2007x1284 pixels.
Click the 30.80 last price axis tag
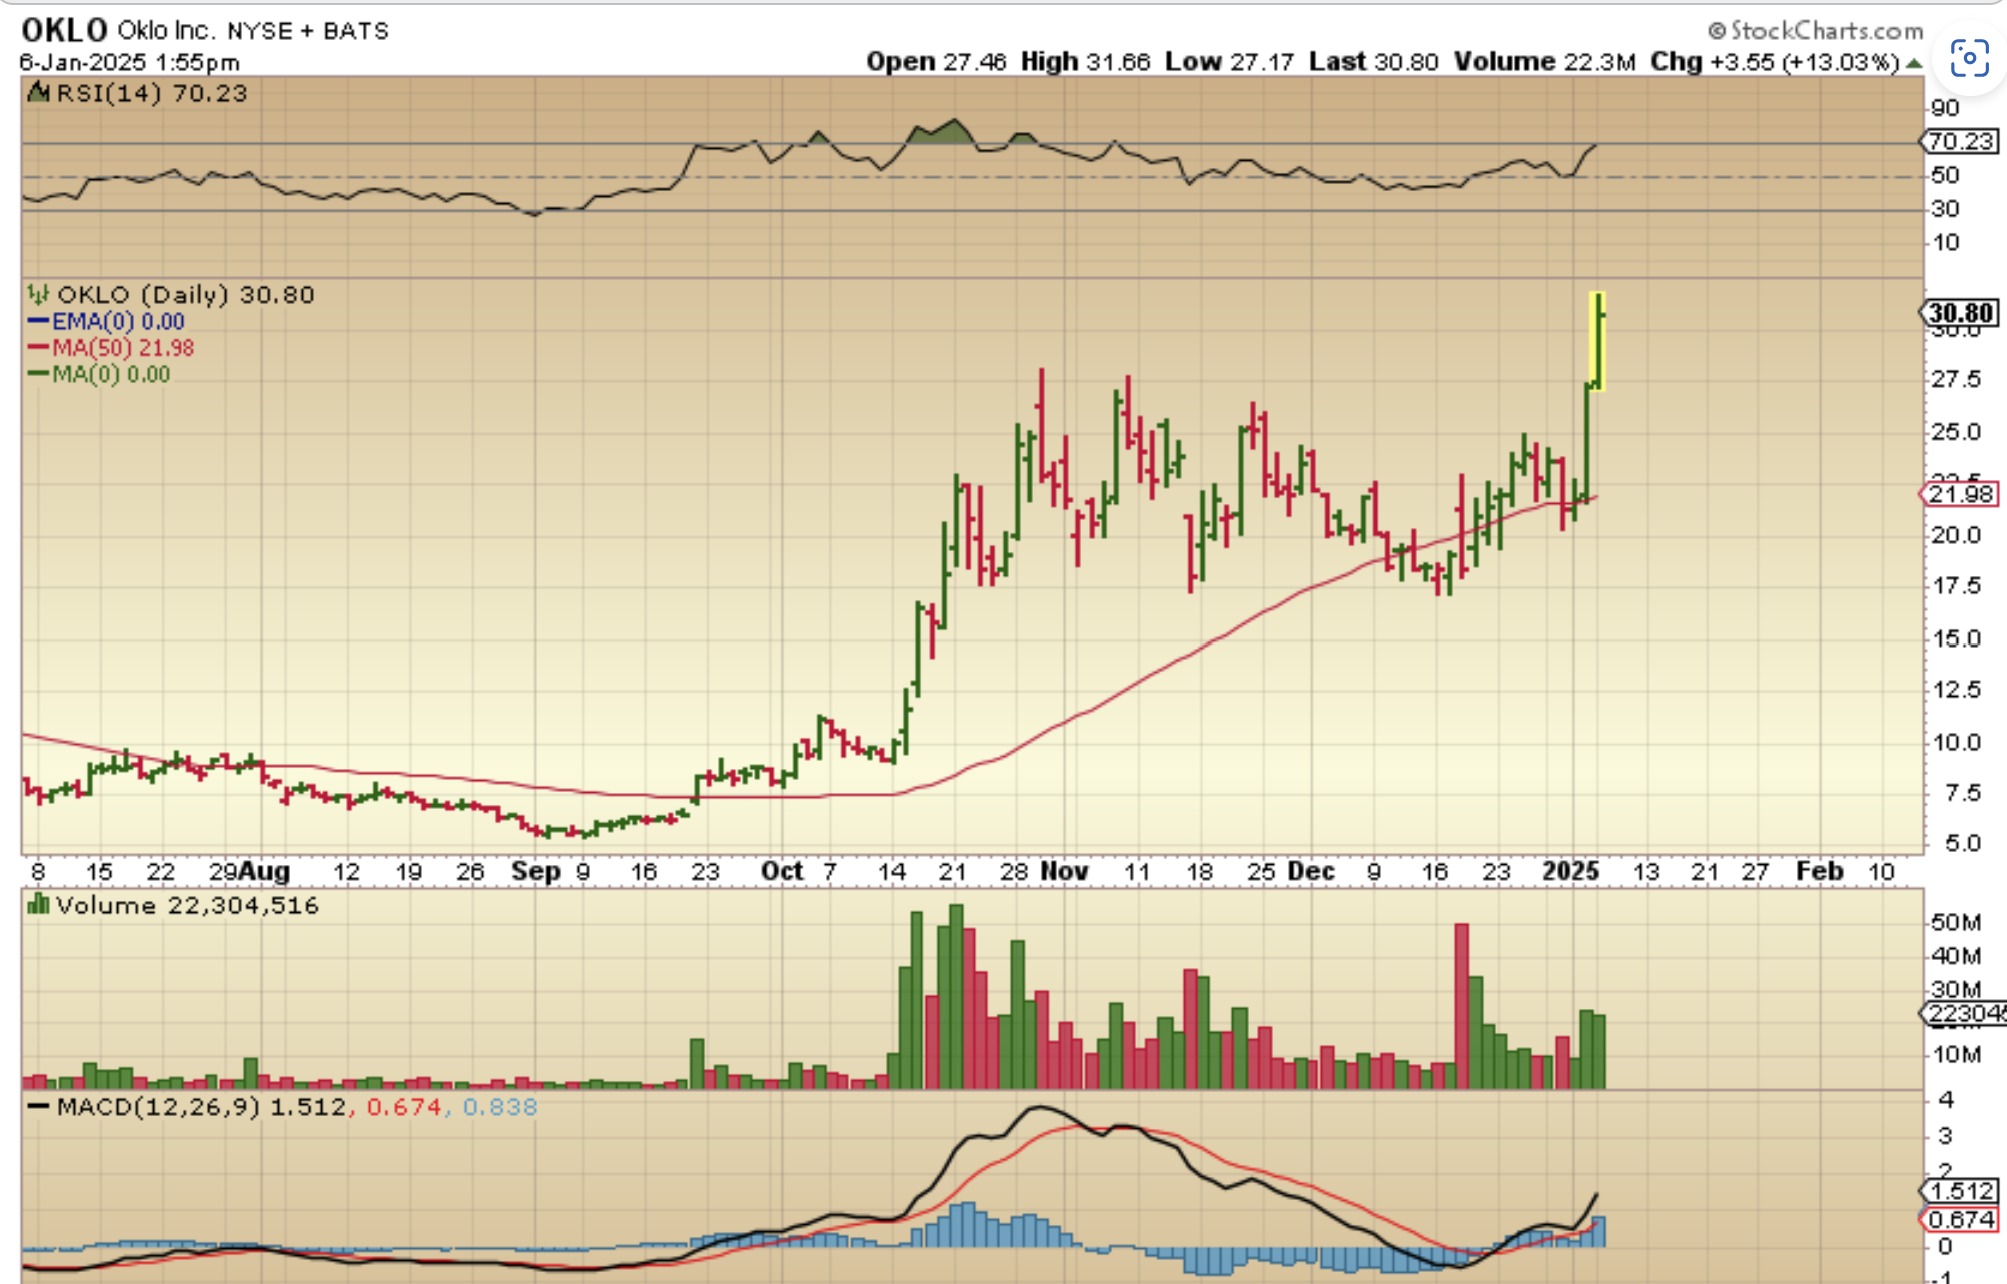coord(1960,313)
